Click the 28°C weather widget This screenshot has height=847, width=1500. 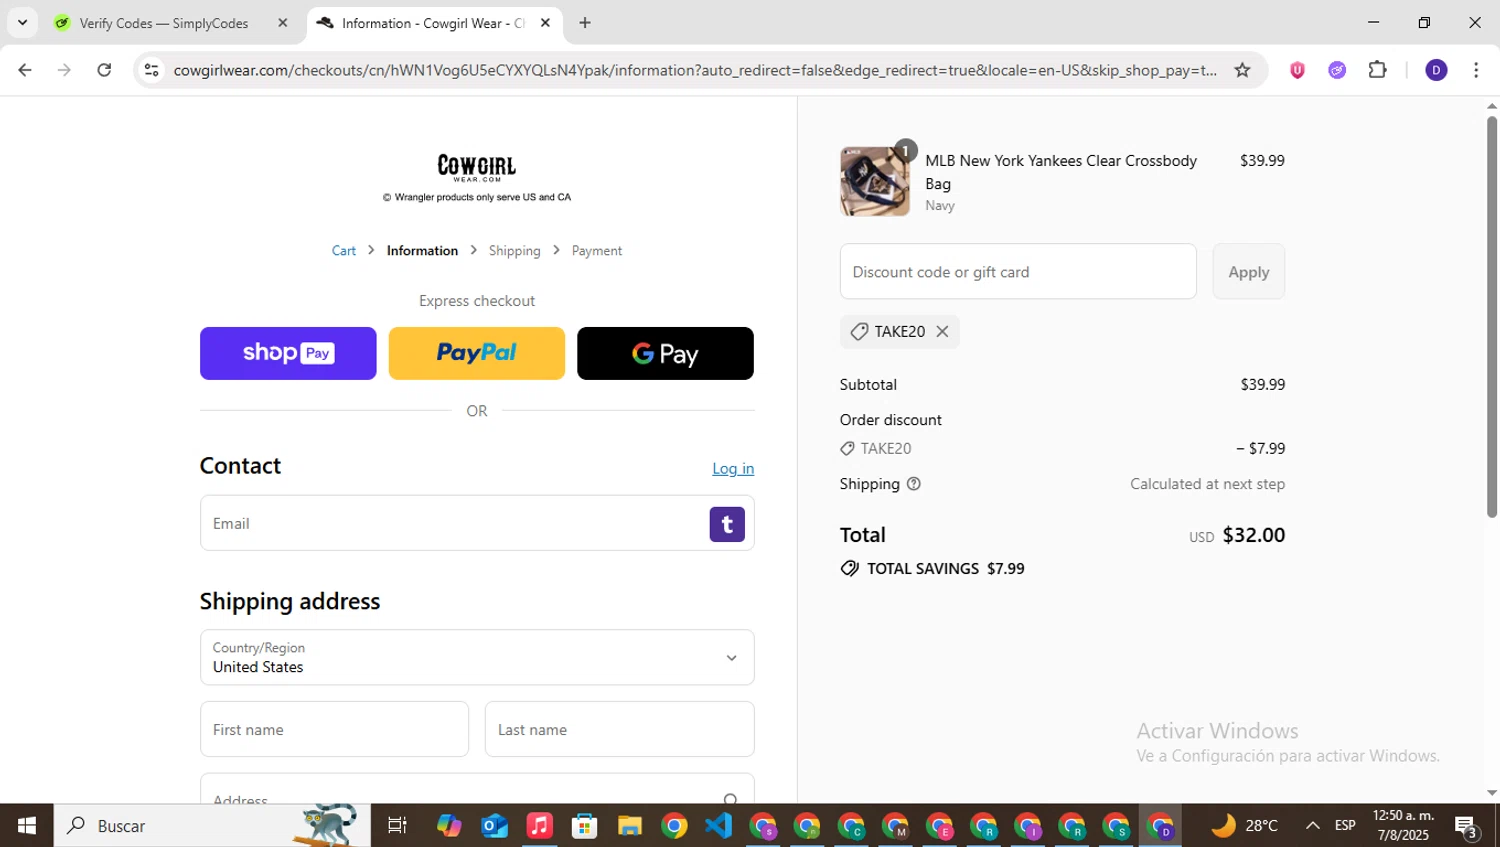click(1245, 826)
